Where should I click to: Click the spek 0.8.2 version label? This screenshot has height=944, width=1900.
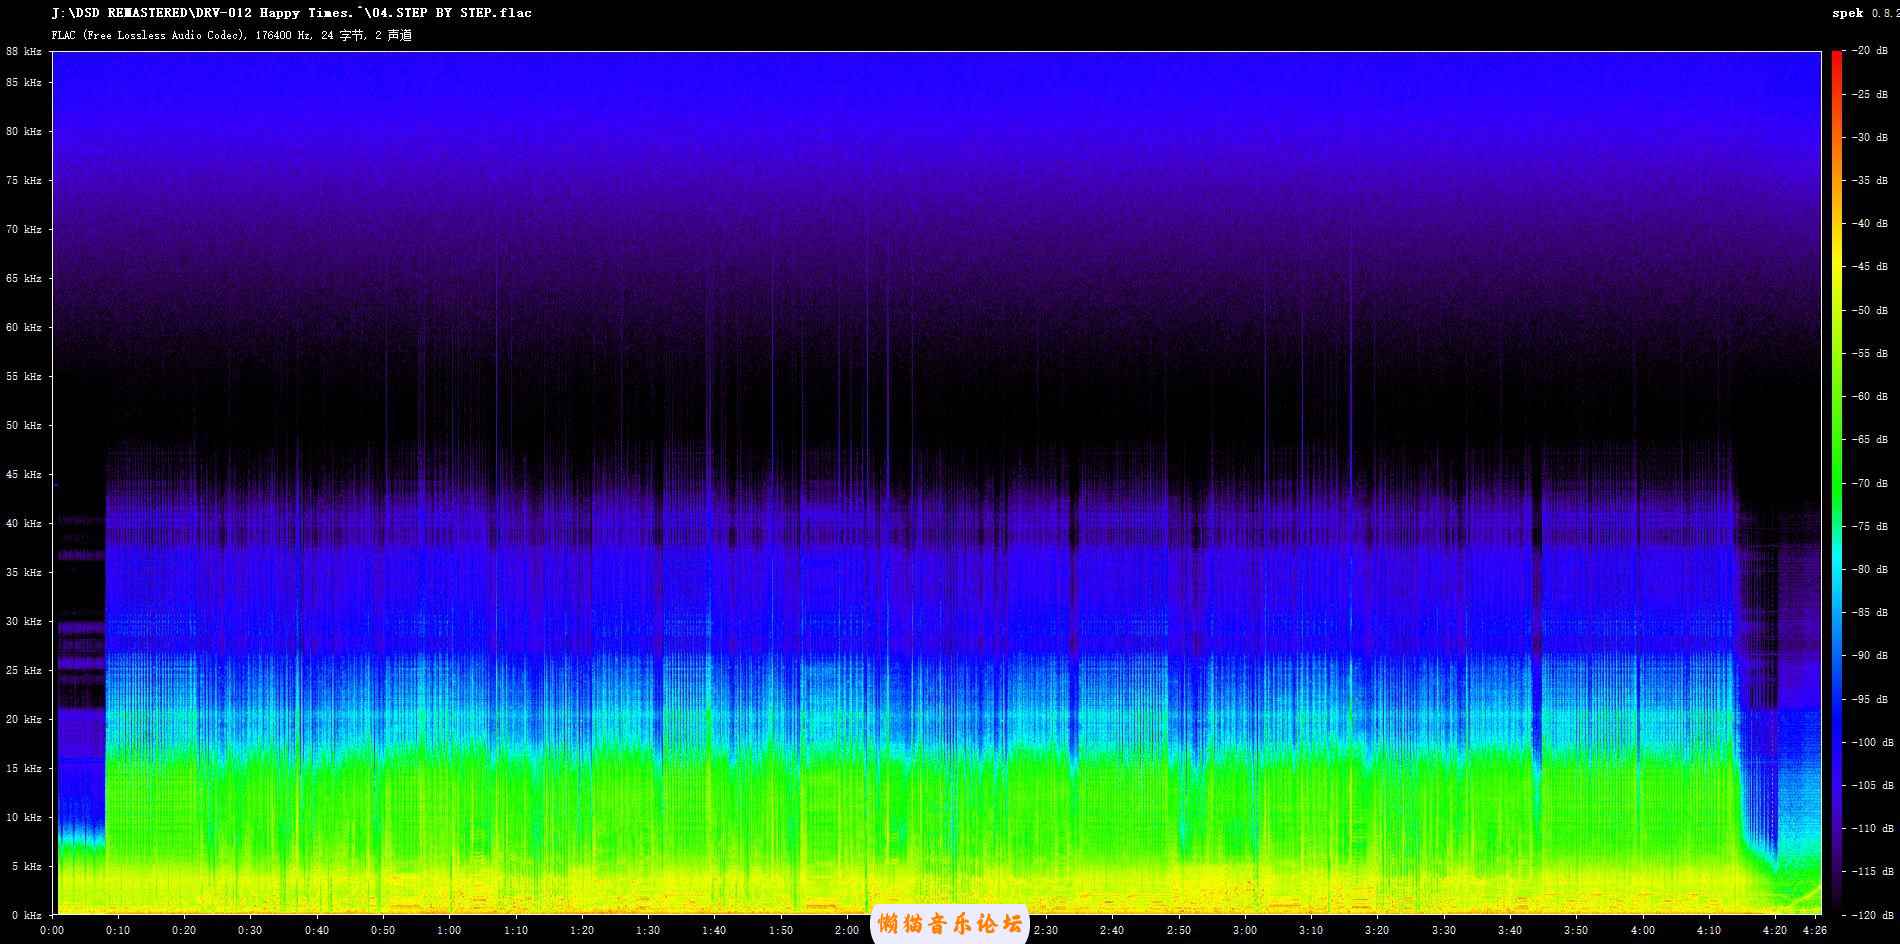tap(1865, 13)
